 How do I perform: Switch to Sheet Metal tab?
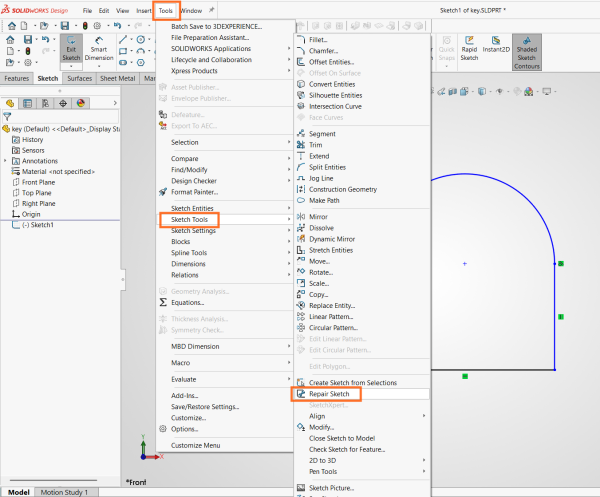(x=117, y=78)
